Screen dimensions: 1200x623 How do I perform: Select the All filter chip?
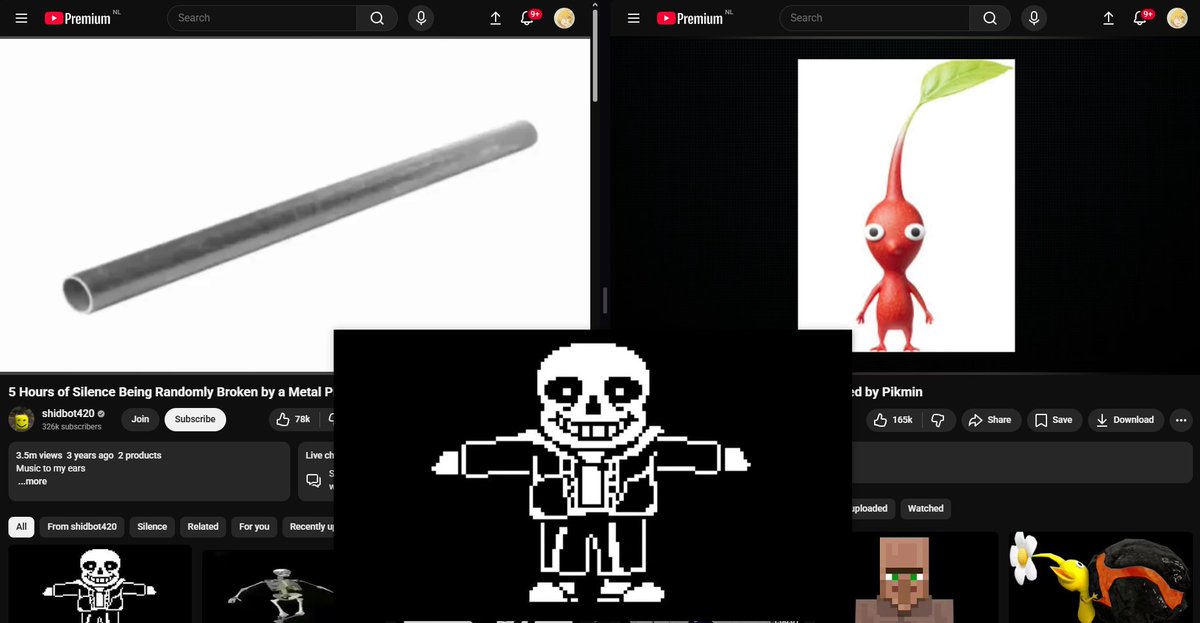pyautogui.click(x=21, y=527)
